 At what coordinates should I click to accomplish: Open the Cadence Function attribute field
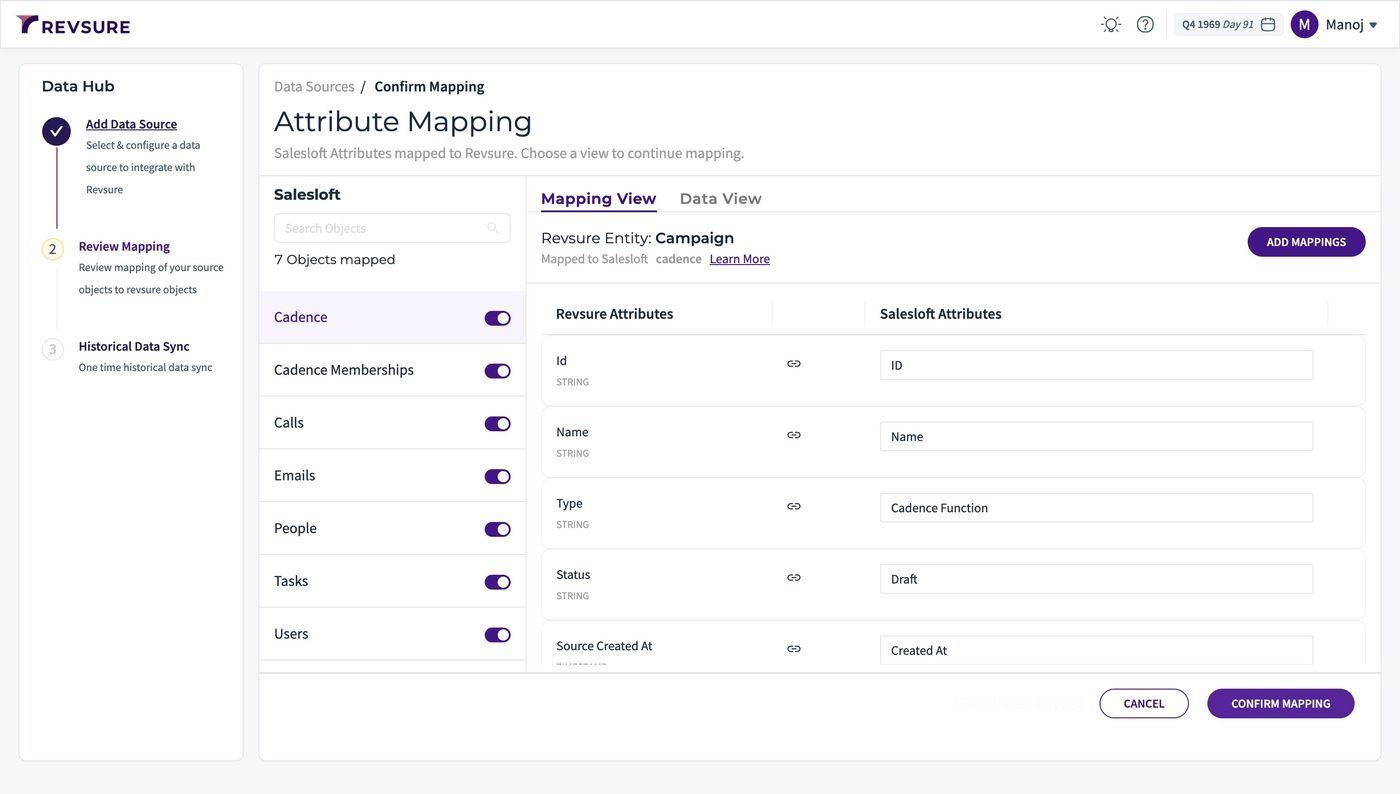(1096, 508)
